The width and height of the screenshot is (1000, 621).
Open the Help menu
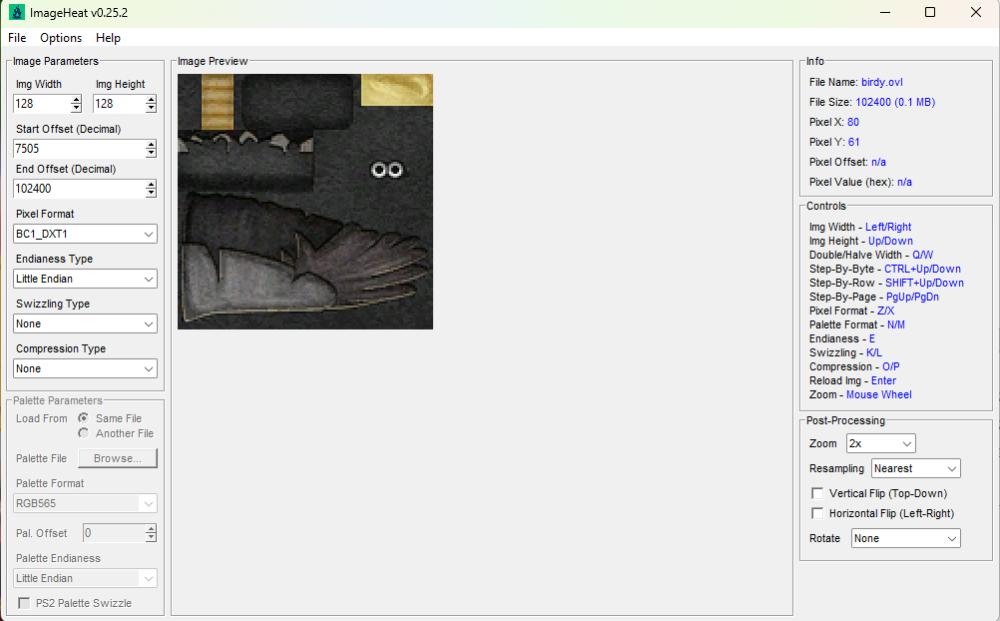click(108, 38)
